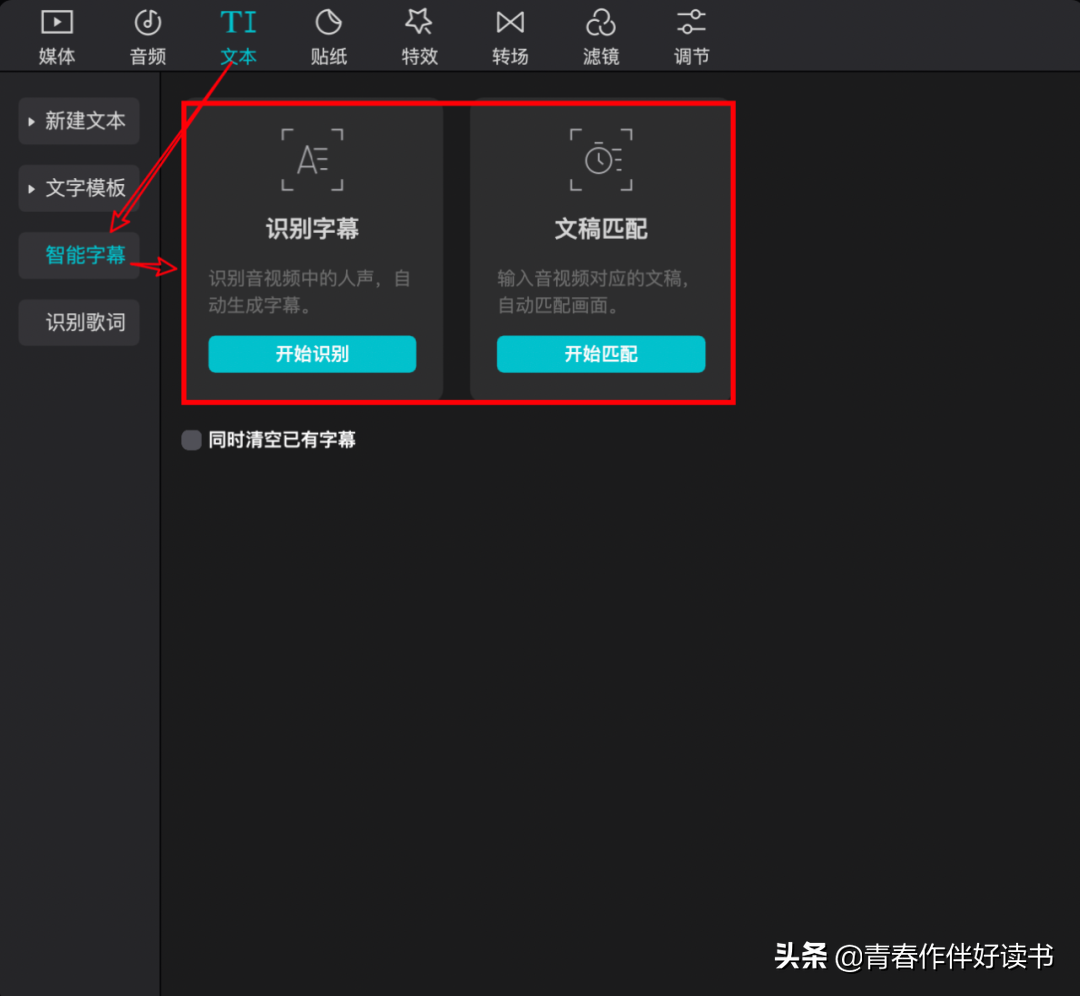Switch to the 文本 tab
The width and height of the screenshot is (1080, 996).
click(x=238, y=55)
